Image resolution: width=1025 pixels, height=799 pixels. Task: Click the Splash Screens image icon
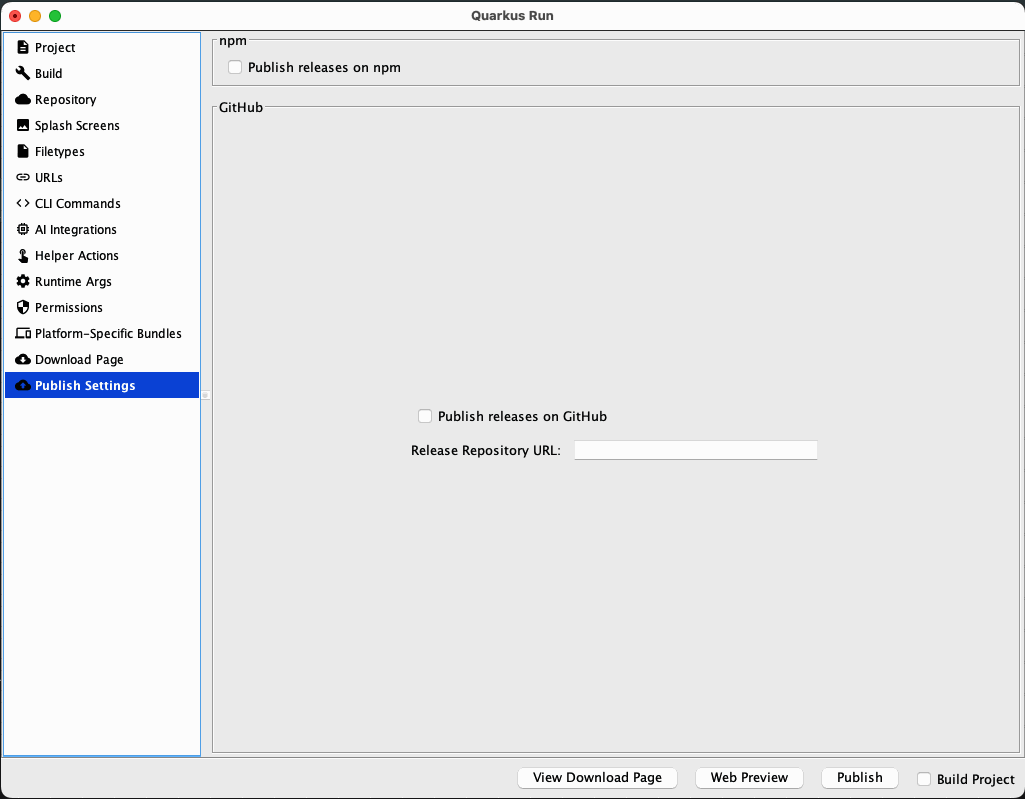coord(23,125)
